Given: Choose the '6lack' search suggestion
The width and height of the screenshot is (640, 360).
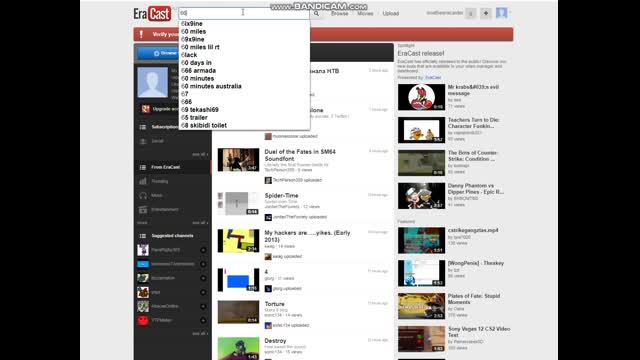Looking at the screenshot, I should [244, 55].
